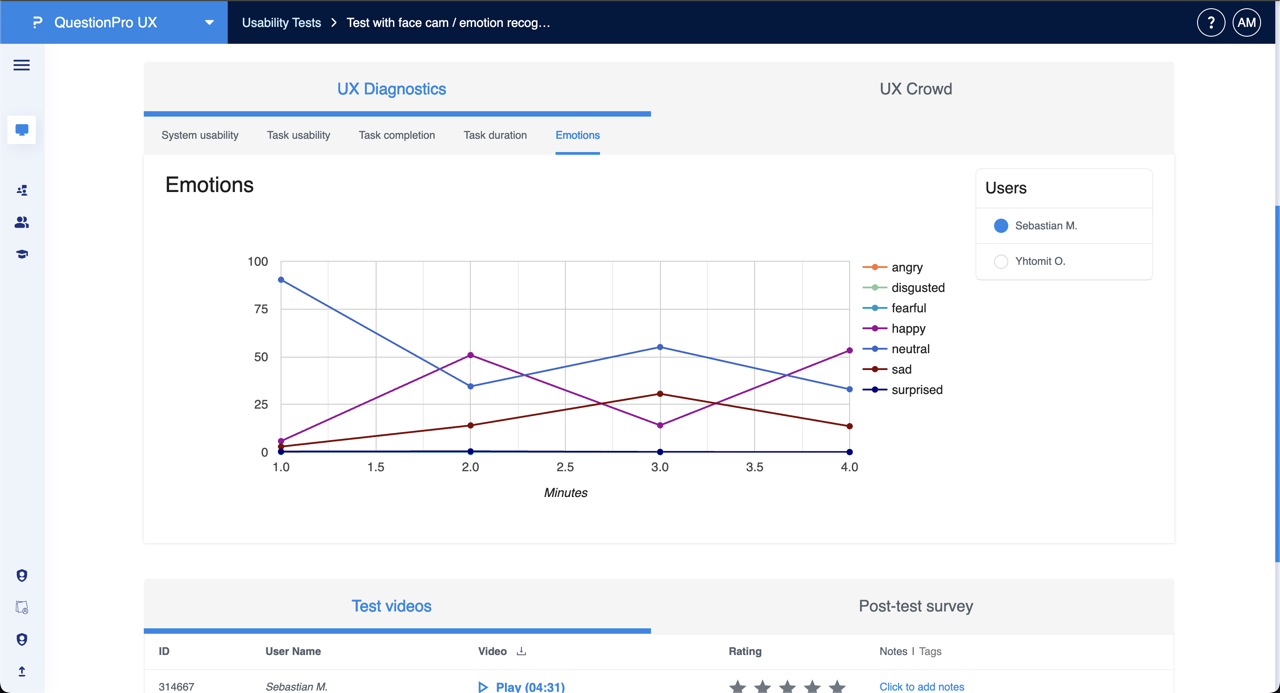
Task: Select user Yhtomit O. radio button
Action: (1000, 261)
